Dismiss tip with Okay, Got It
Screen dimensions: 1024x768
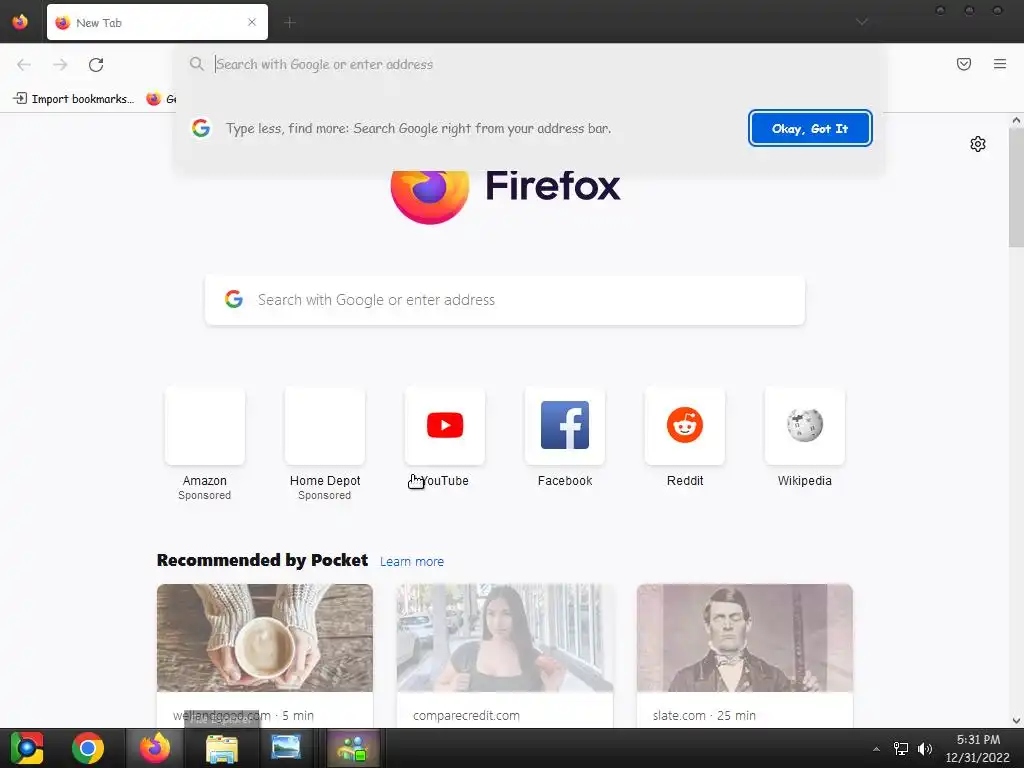click(x=810, y=129)
